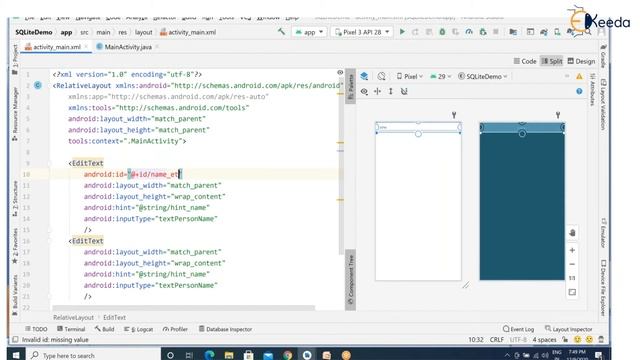
Task: Open the Project tool window
Action: tap(15, 60)
